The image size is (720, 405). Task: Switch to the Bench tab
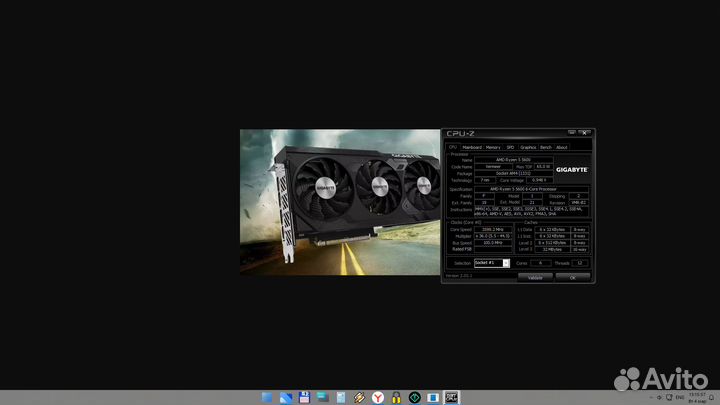click(546, 147)
